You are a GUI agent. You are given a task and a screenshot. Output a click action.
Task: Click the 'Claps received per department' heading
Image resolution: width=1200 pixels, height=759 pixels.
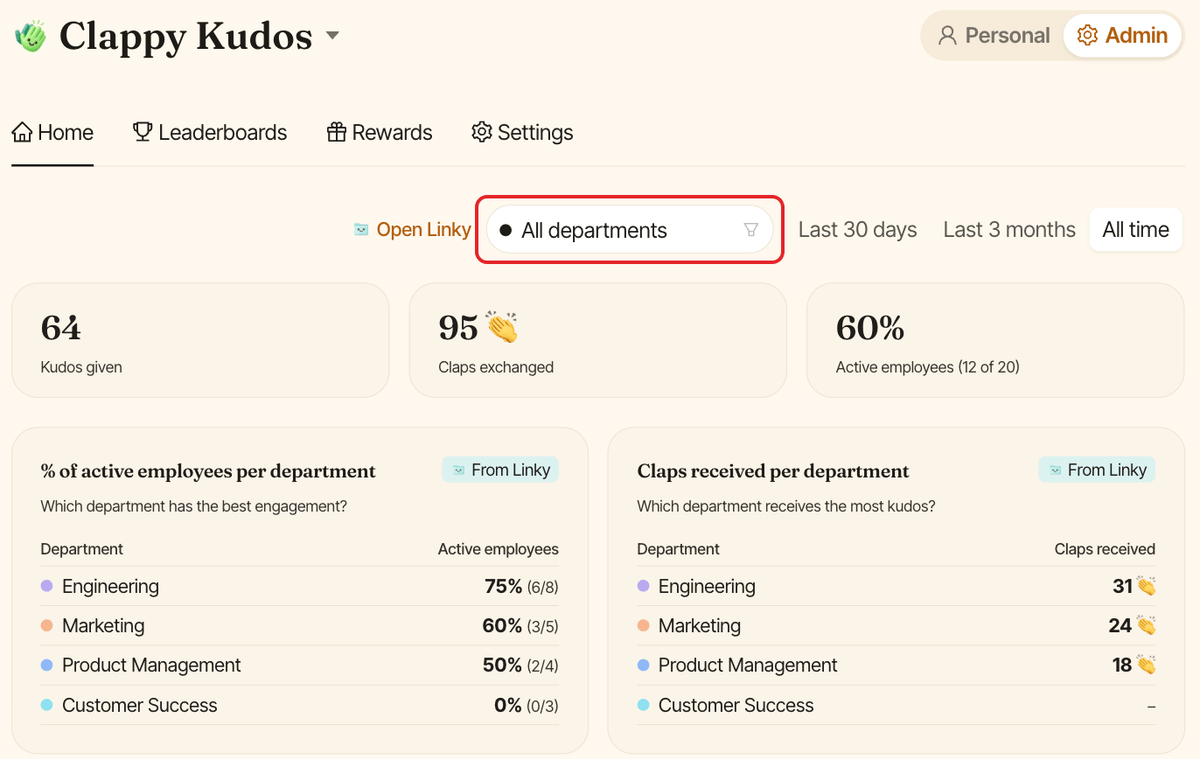tap(773, 471)
